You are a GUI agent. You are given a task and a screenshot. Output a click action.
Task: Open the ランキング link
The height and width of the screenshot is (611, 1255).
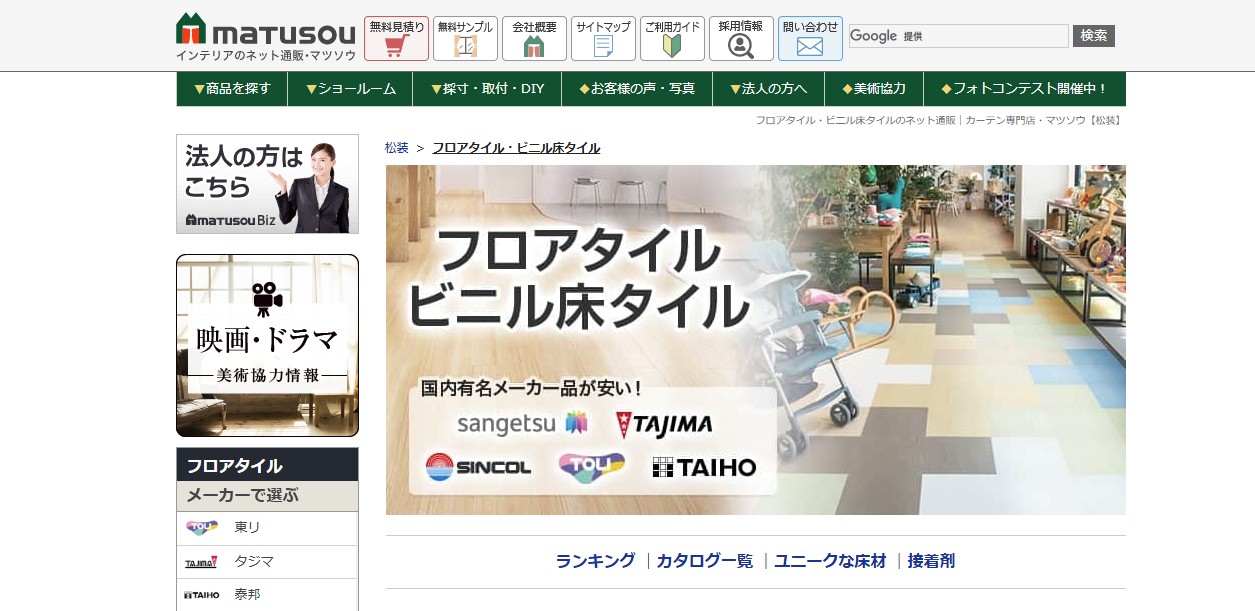(595, 561)
